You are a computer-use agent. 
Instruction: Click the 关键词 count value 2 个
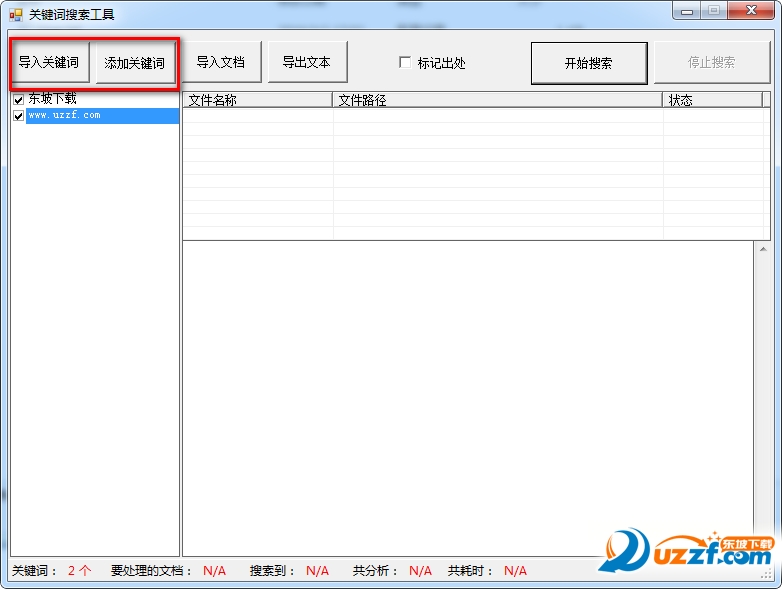click(80, 571)
